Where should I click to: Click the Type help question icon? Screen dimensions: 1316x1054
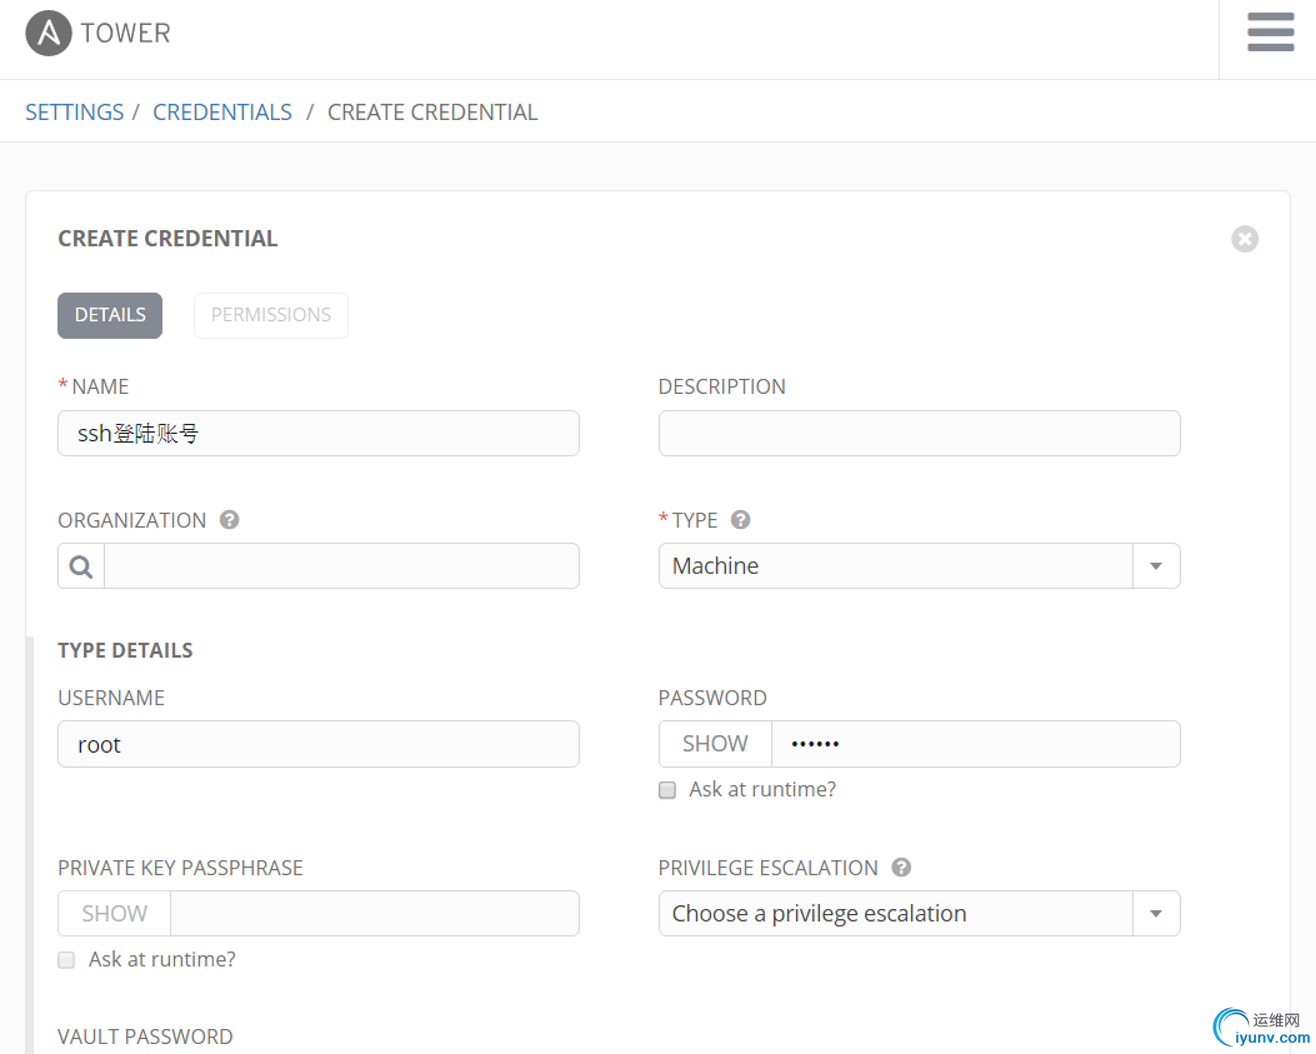740,520
